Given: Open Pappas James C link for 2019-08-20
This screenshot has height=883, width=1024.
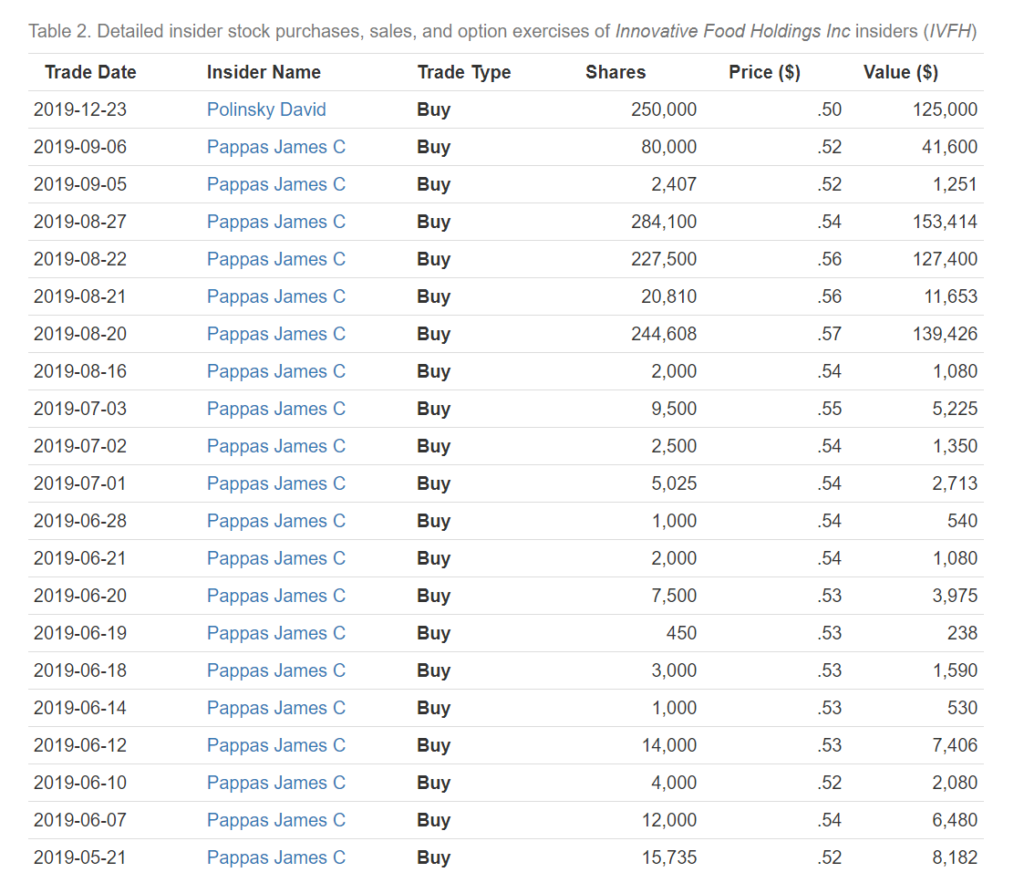Looking at the screenshot, I should coord(276,334).
